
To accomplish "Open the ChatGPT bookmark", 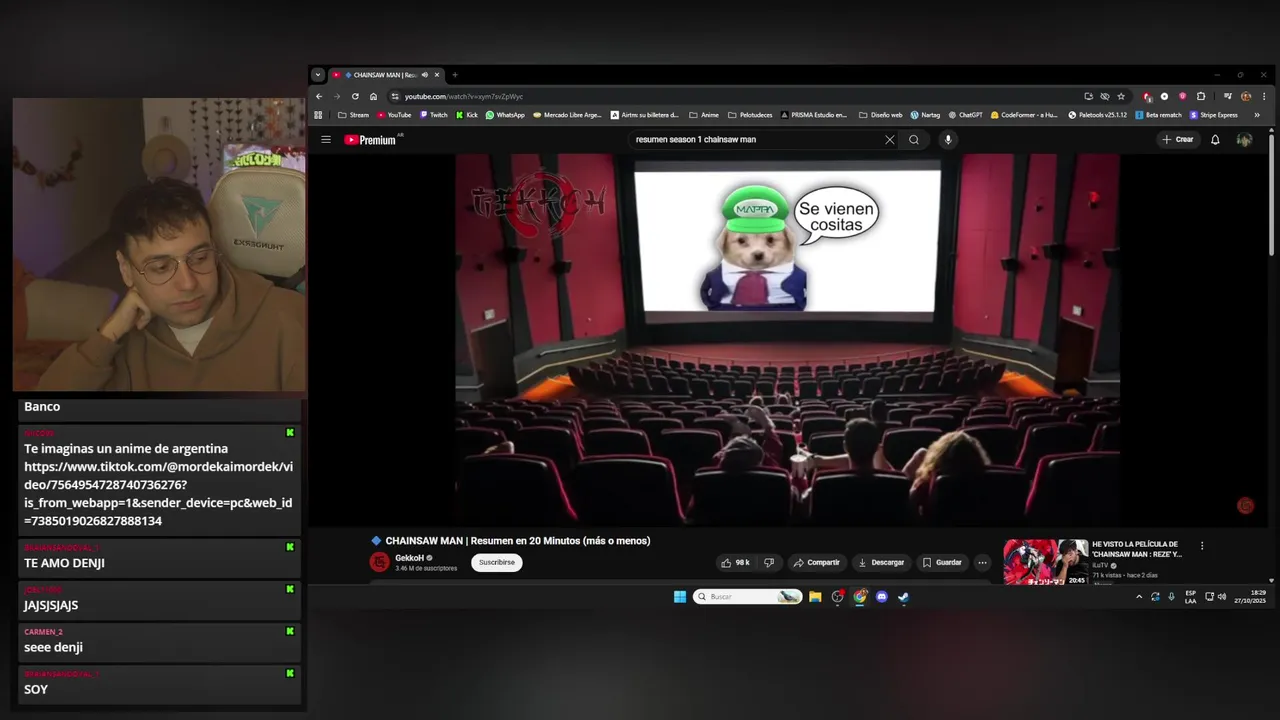I will click(966, 115).
